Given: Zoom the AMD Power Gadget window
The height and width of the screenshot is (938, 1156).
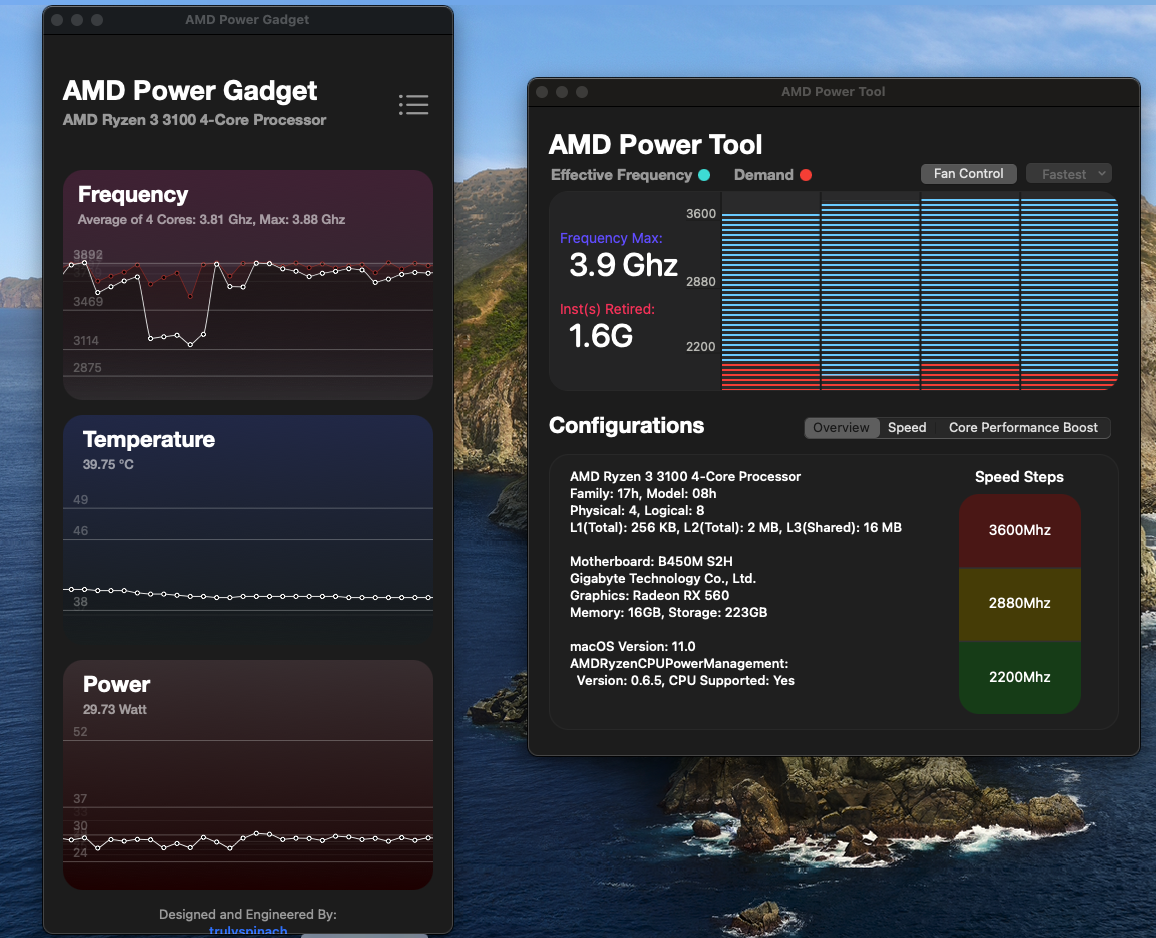Looking at the screenshot, I should tap(97, 20).
